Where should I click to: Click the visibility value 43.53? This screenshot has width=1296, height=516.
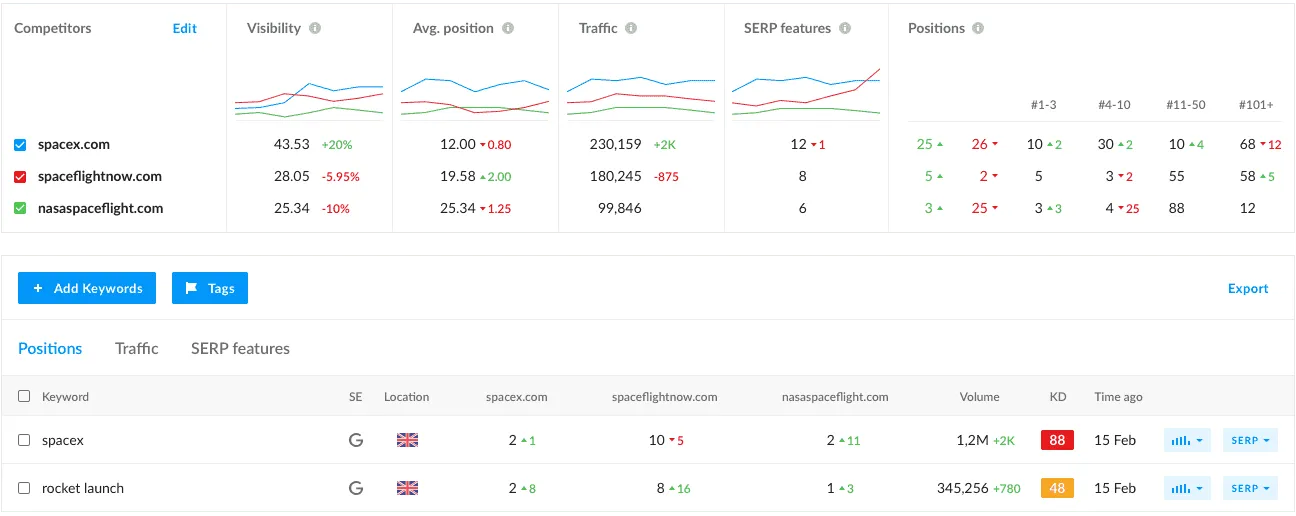click(x=292, y=144)
